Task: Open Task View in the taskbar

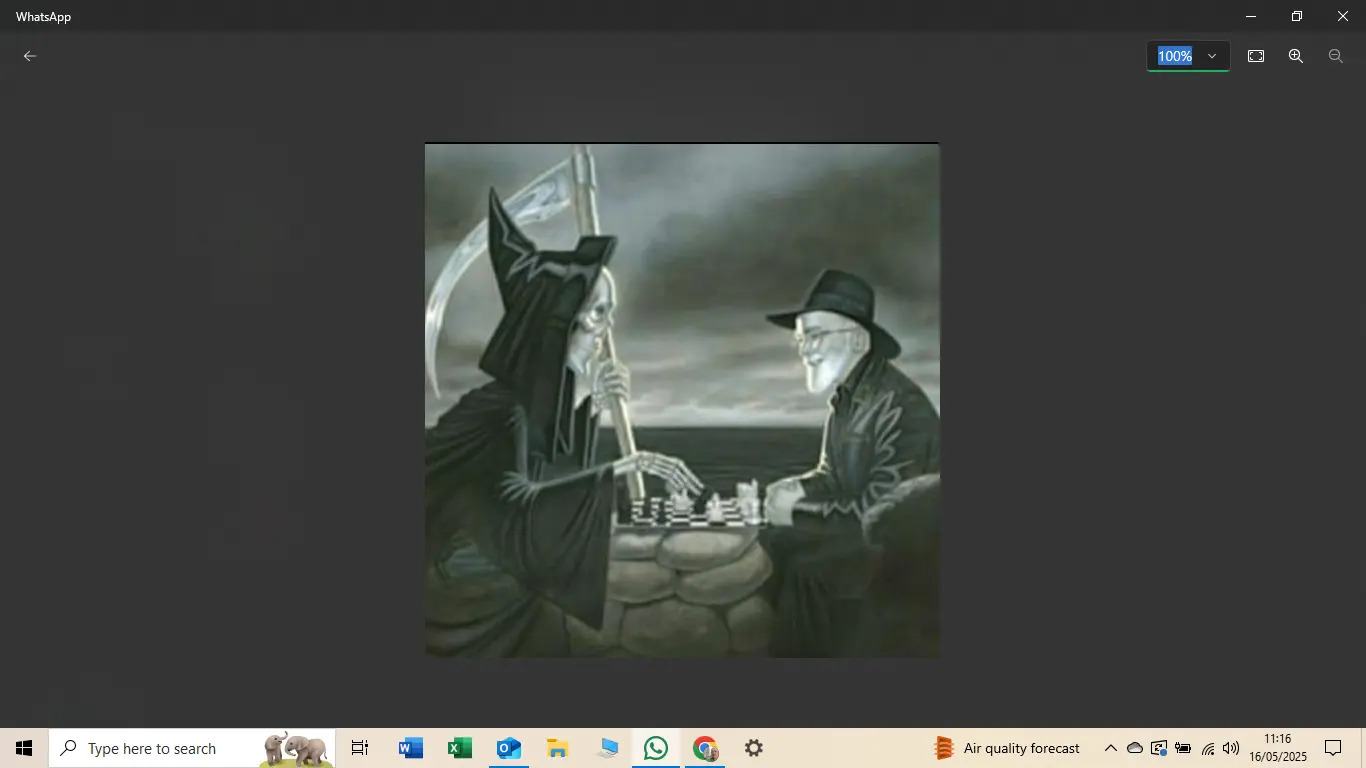Action: pos(360,748)
